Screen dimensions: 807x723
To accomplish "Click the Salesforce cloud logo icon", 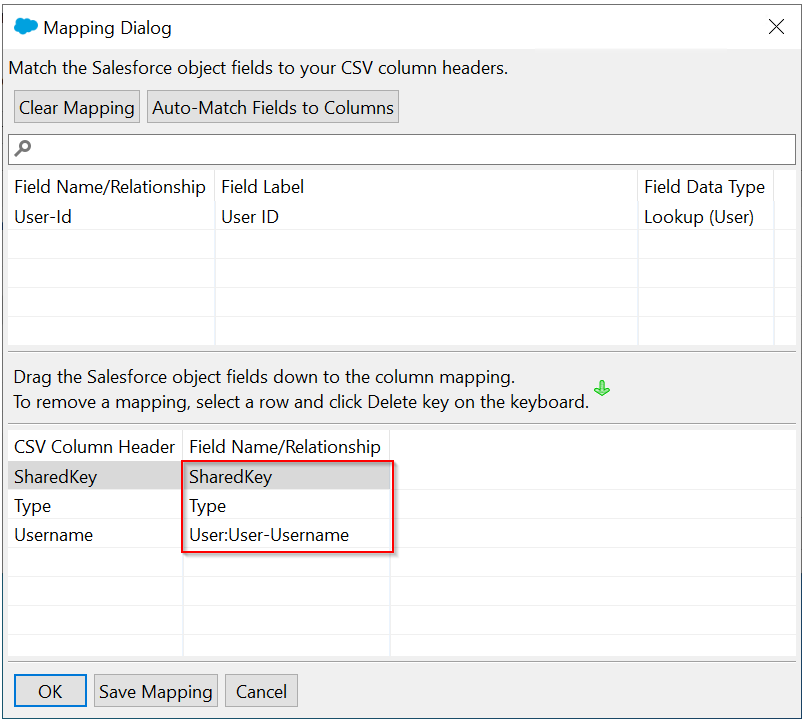I will pos(26,27).
